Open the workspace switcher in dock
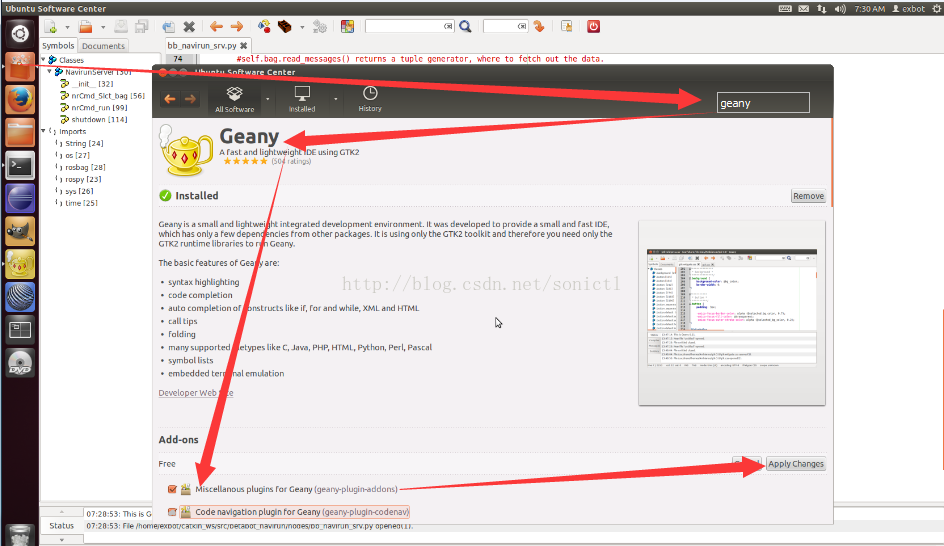 (20, 330)
